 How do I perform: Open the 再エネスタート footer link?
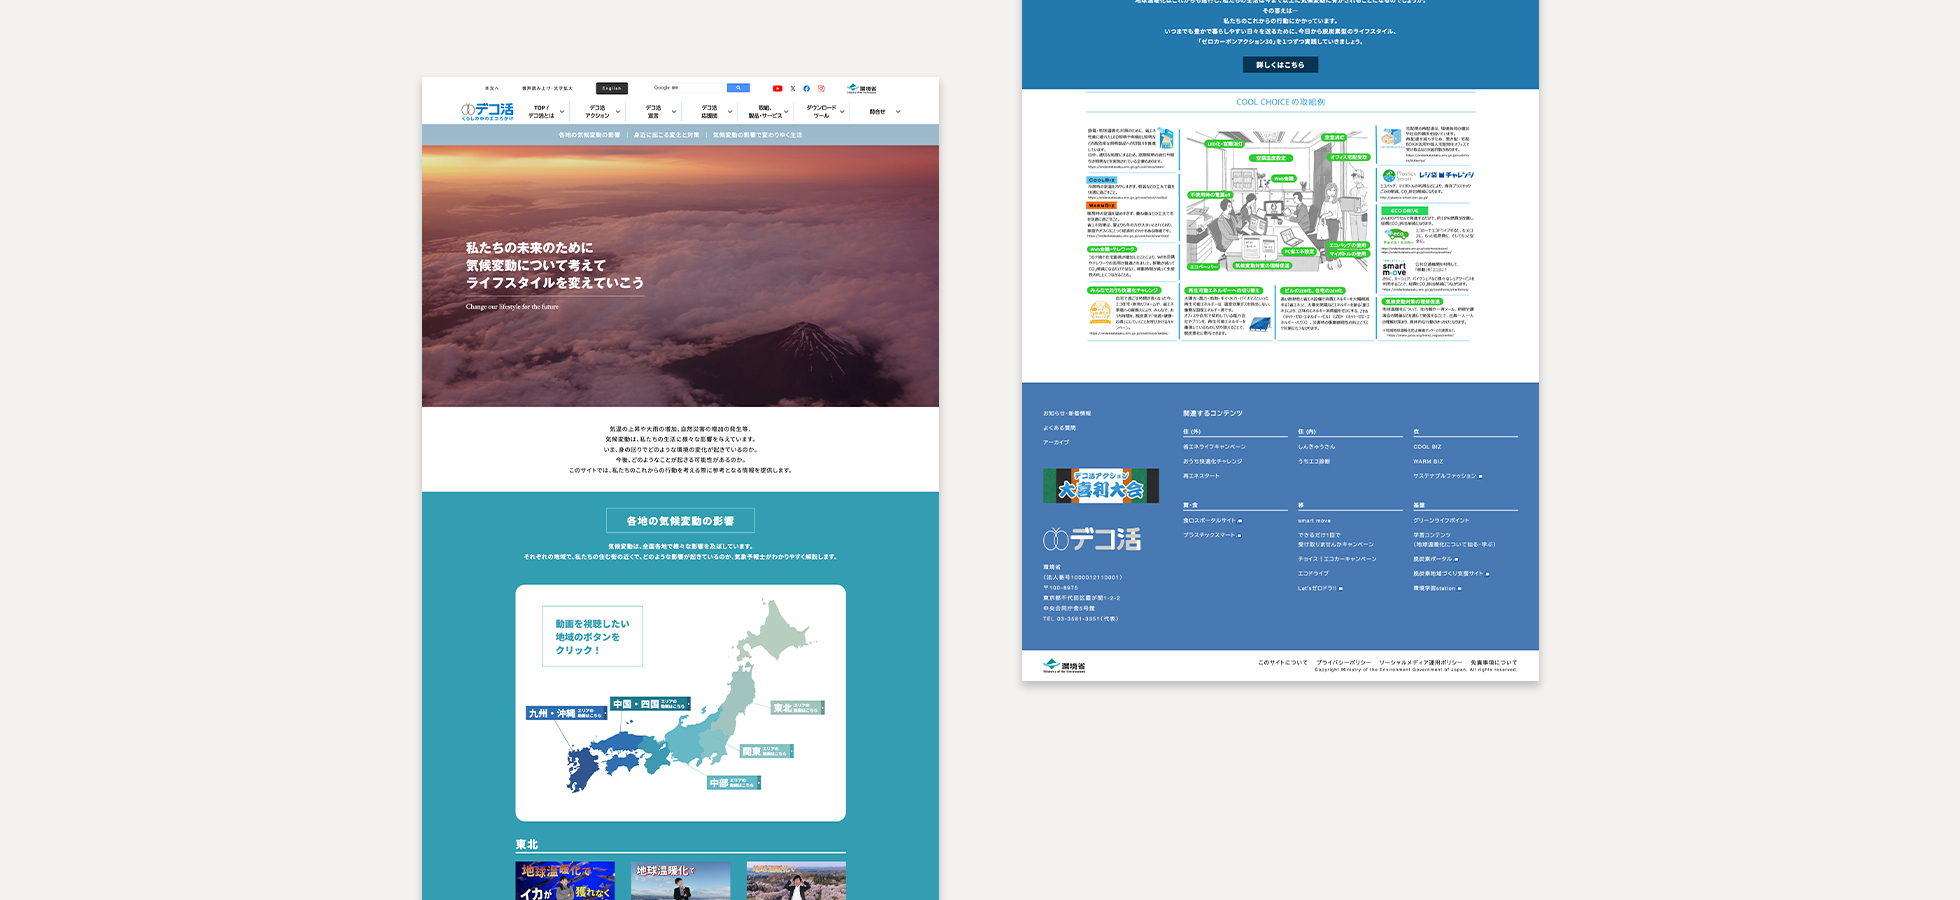click(1201, 476)
